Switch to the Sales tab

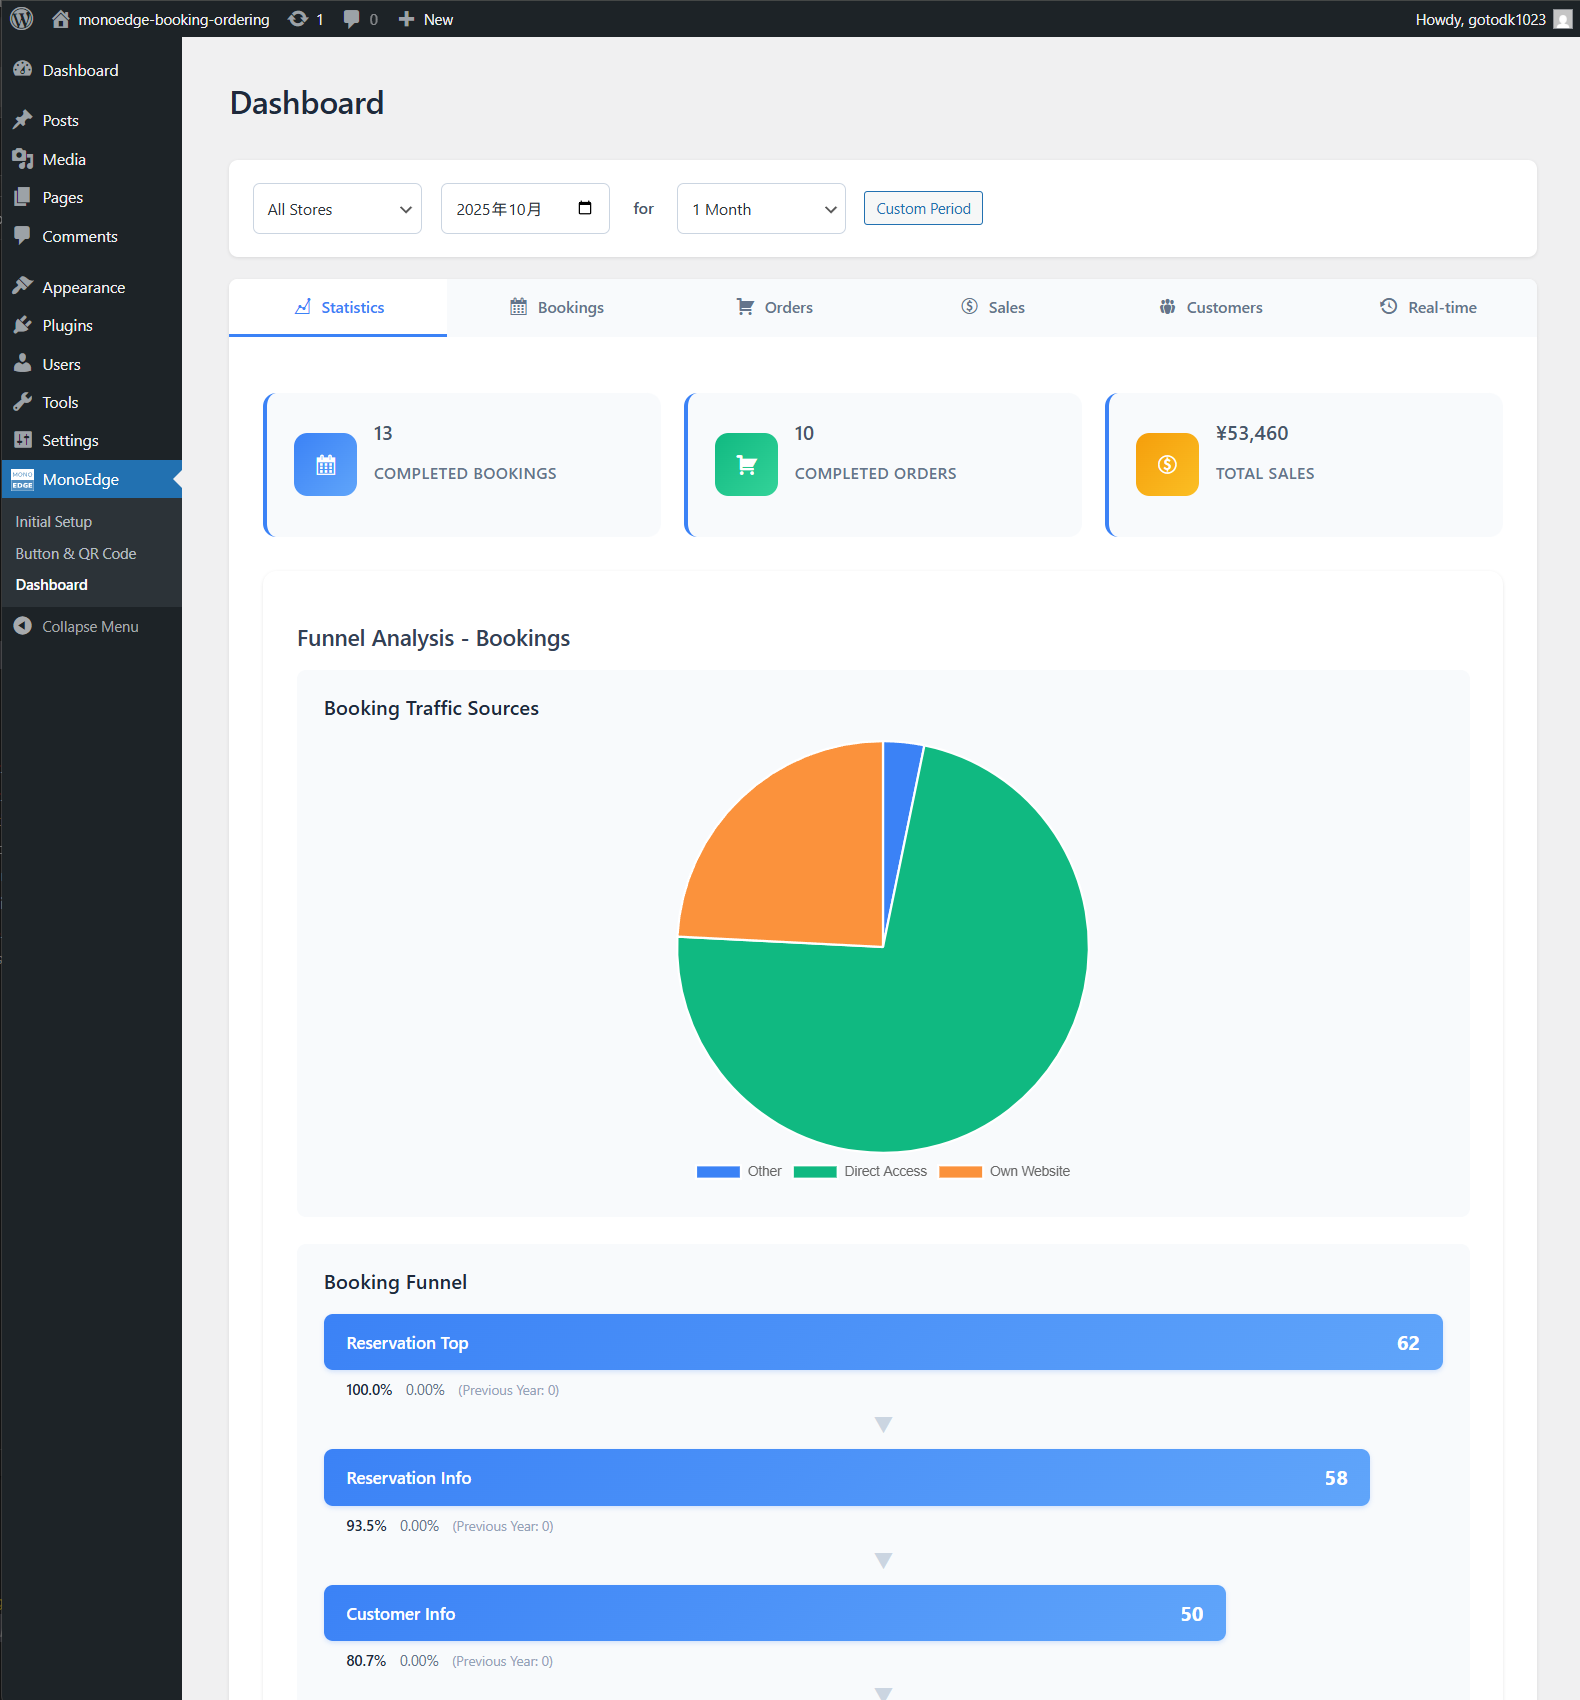pos(992,308)
